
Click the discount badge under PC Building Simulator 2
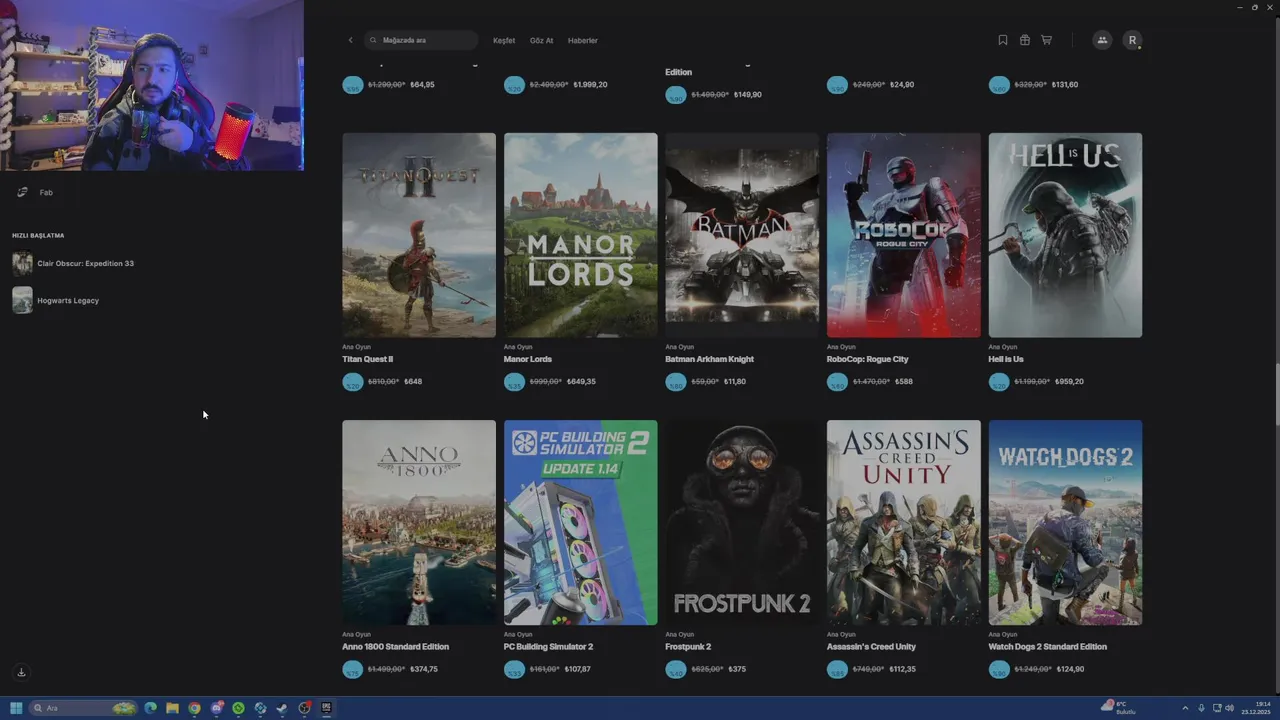[x=514, y=669]
